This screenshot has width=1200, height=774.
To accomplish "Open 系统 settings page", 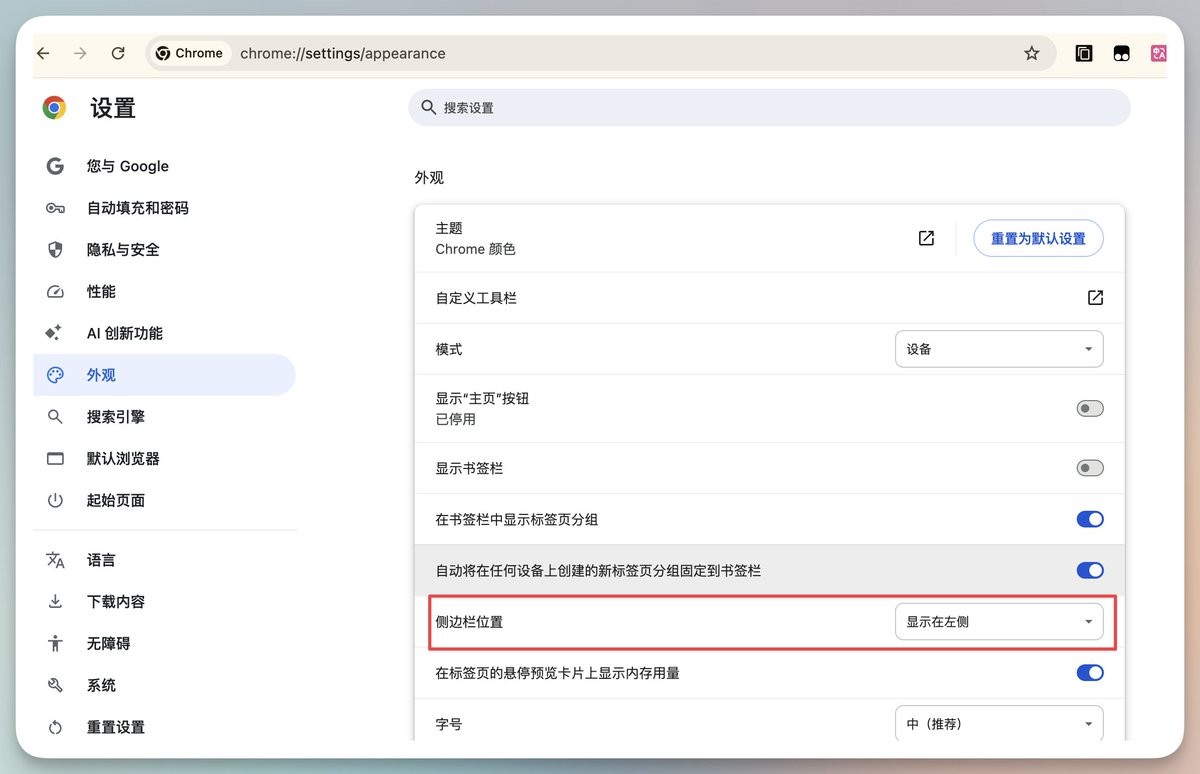I will point(101,685).
